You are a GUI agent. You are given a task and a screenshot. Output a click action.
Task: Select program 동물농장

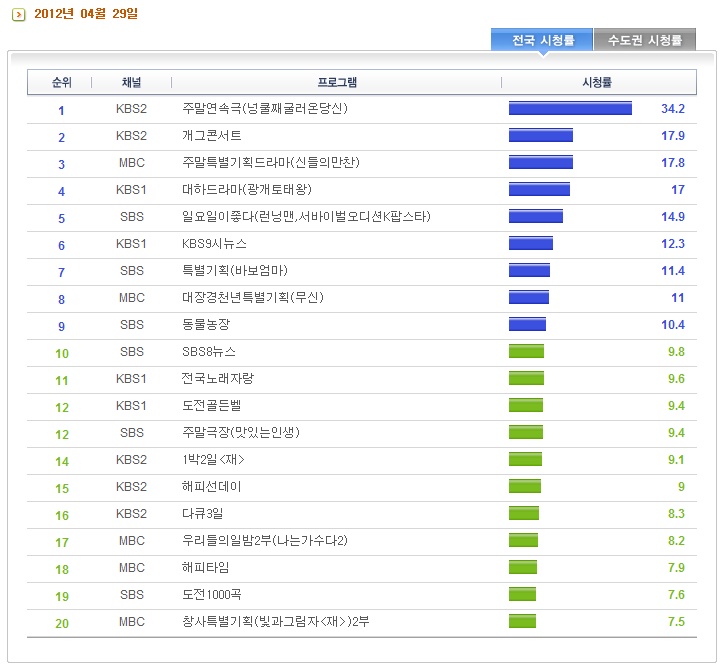(206, 325)
